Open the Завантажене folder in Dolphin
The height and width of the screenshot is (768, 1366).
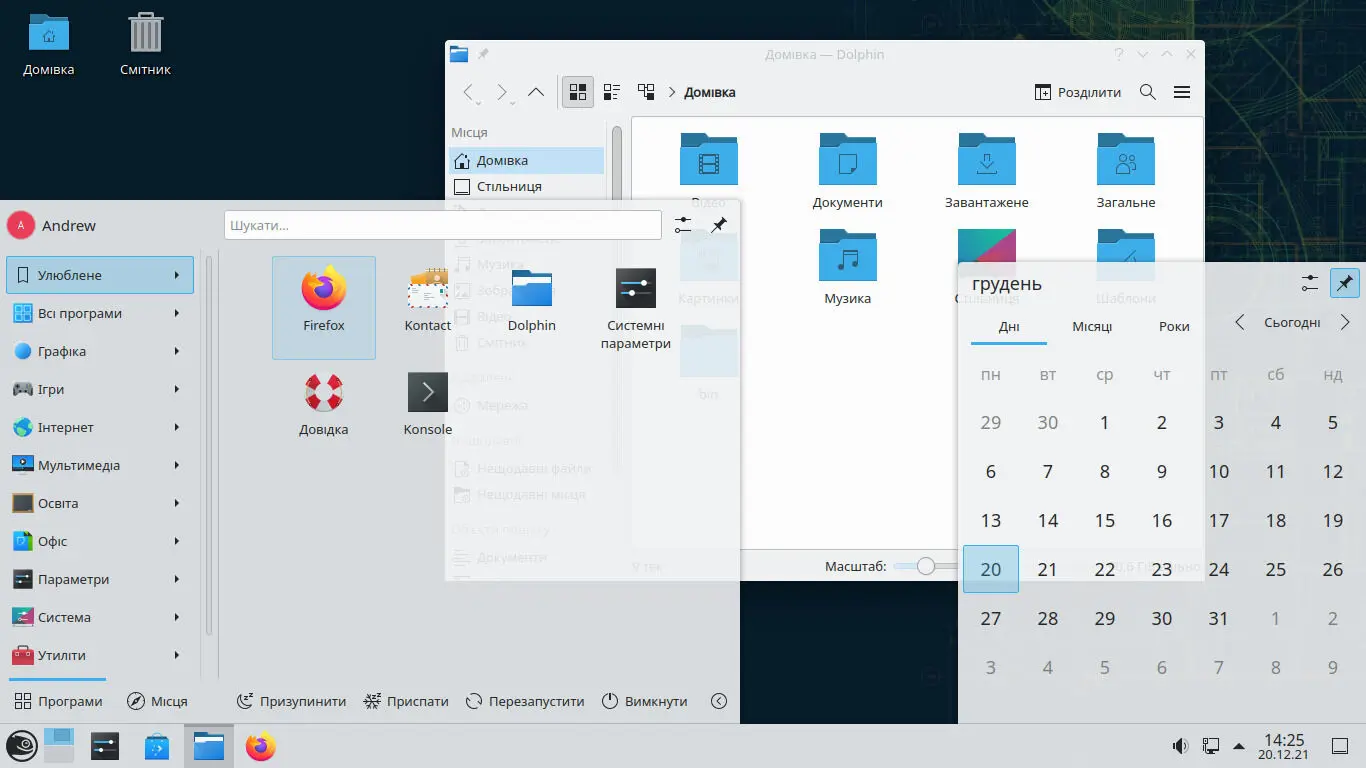(987, 170)
